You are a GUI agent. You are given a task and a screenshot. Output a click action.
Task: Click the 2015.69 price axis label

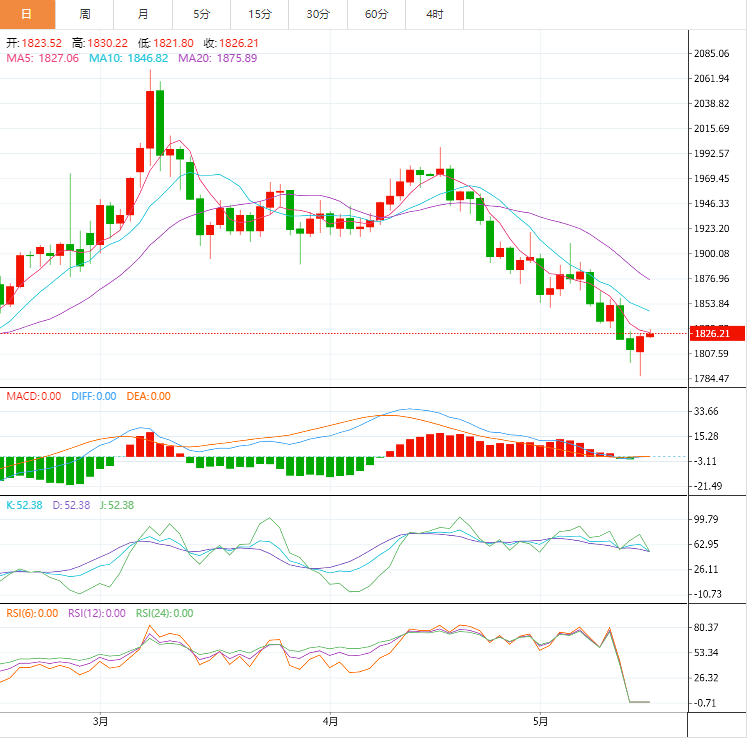pyautogui.click(x=712, y=129)
